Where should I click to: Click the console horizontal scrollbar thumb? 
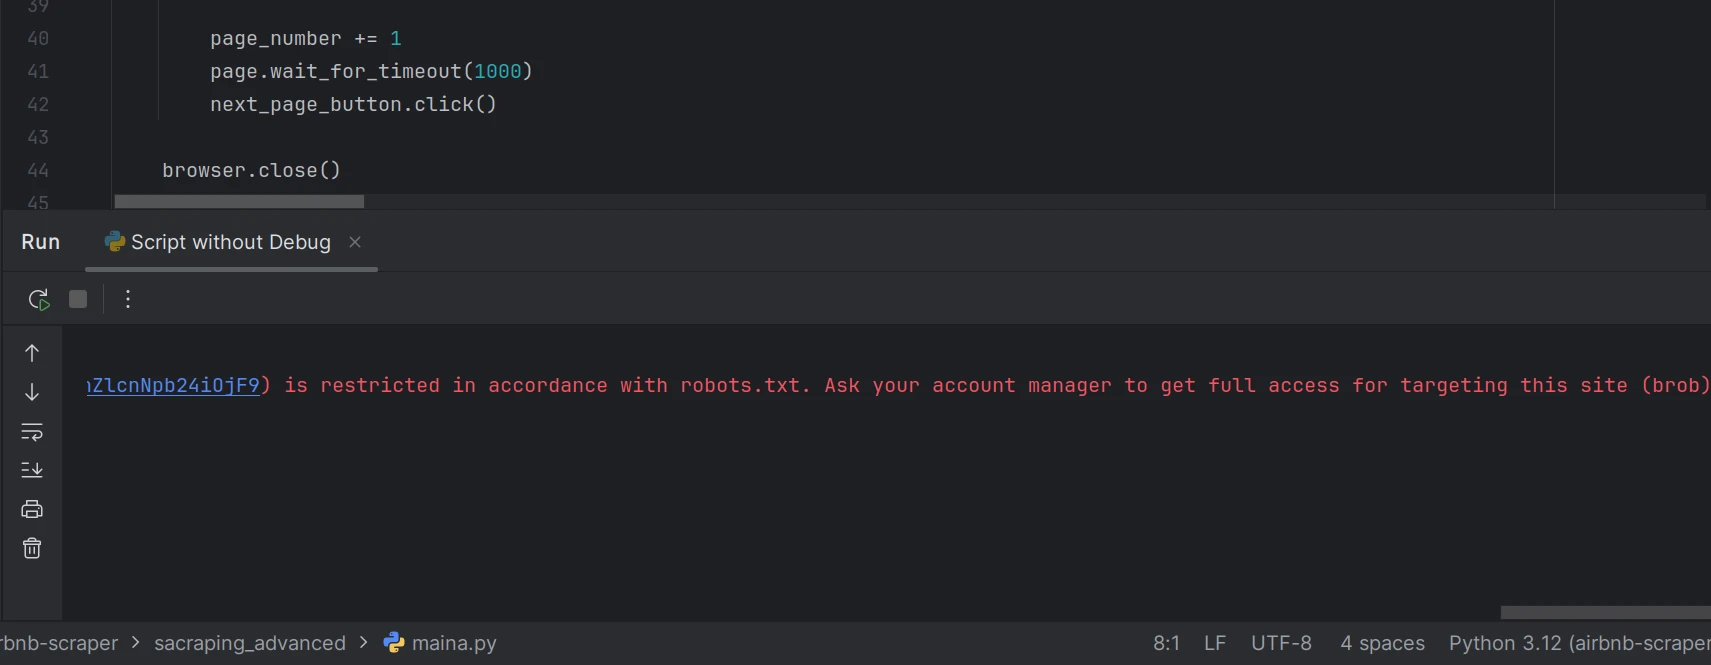pyautogui.click(x=1604, y=612)
